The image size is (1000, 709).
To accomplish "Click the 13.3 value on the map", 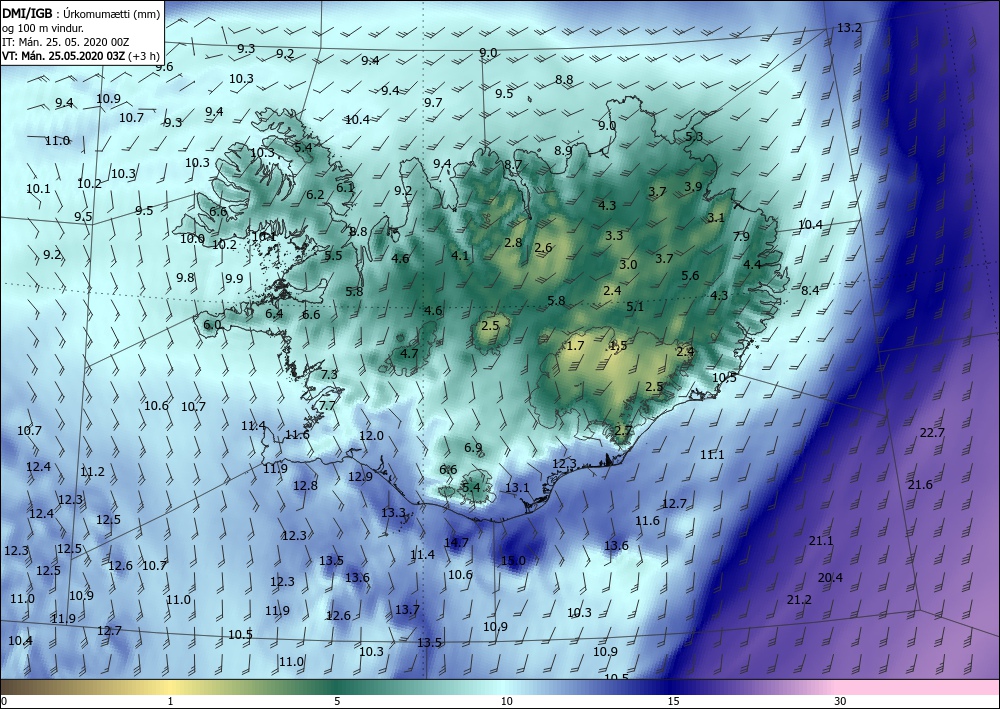I will click(x=393, y=512).
